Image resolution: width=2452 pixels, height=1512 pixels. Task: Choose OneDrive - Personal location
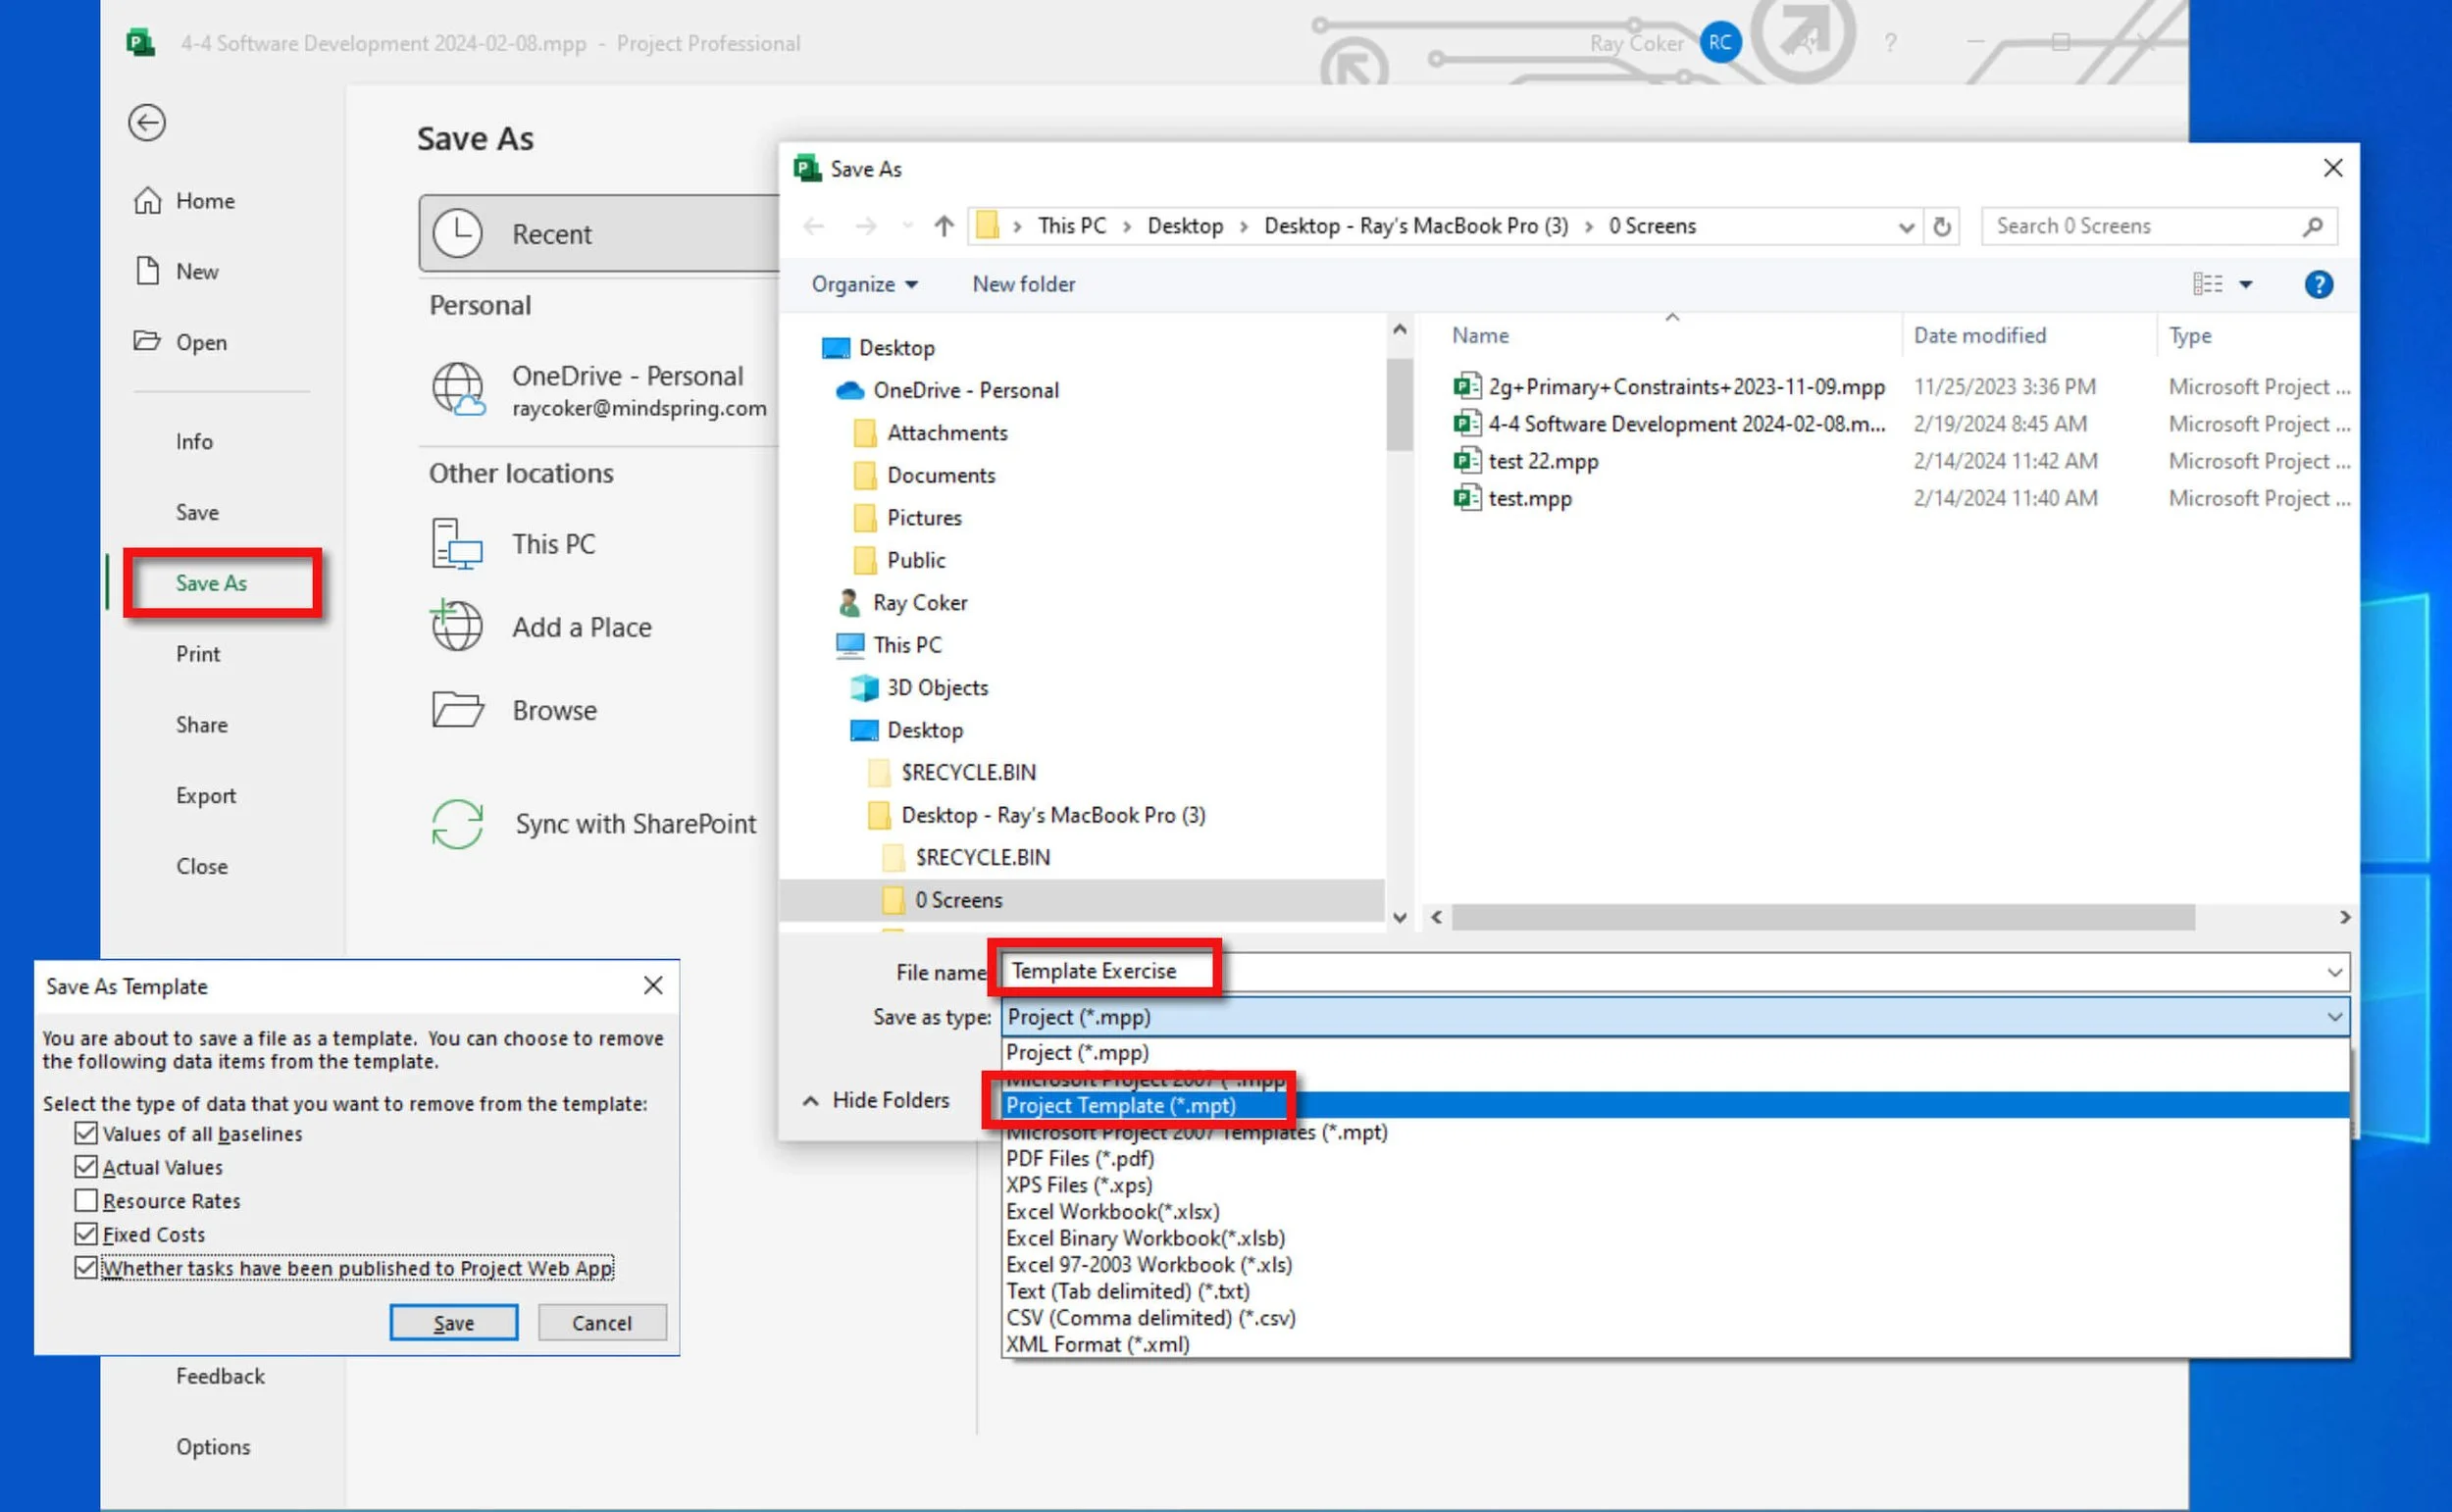pos(598,390)
